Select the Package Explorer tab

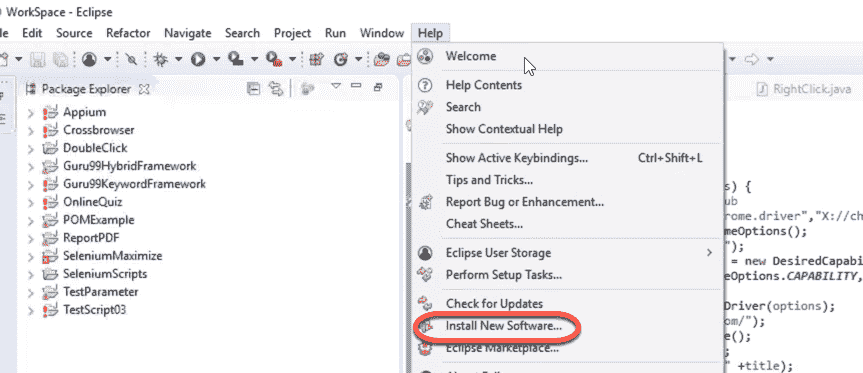pos(86,89)
